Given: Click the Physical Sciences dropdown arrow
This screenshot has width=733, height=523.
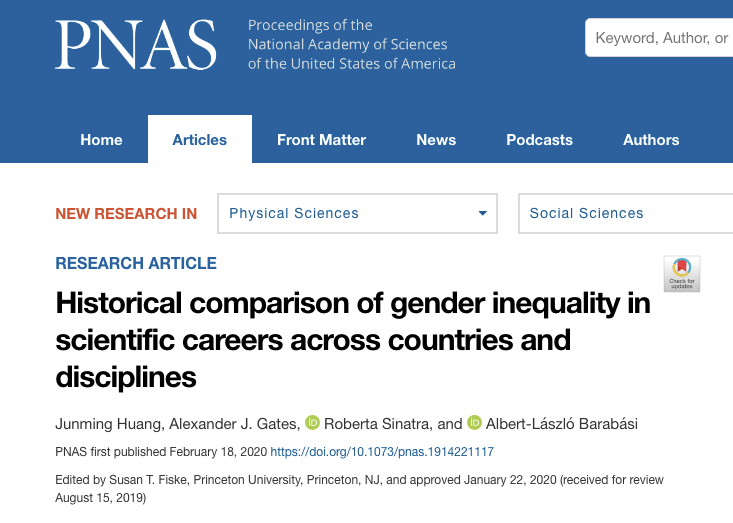Looking at the screenshot, I should point(484,213).
